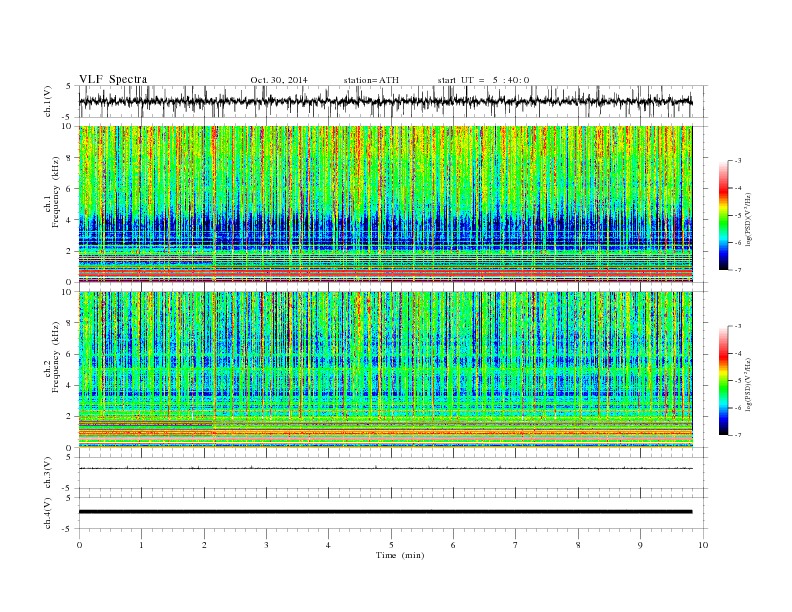Click the '2' kHz tick on ch.2 spectrogram
Viewport: 792px width, 612px height.
pos(70,417)
